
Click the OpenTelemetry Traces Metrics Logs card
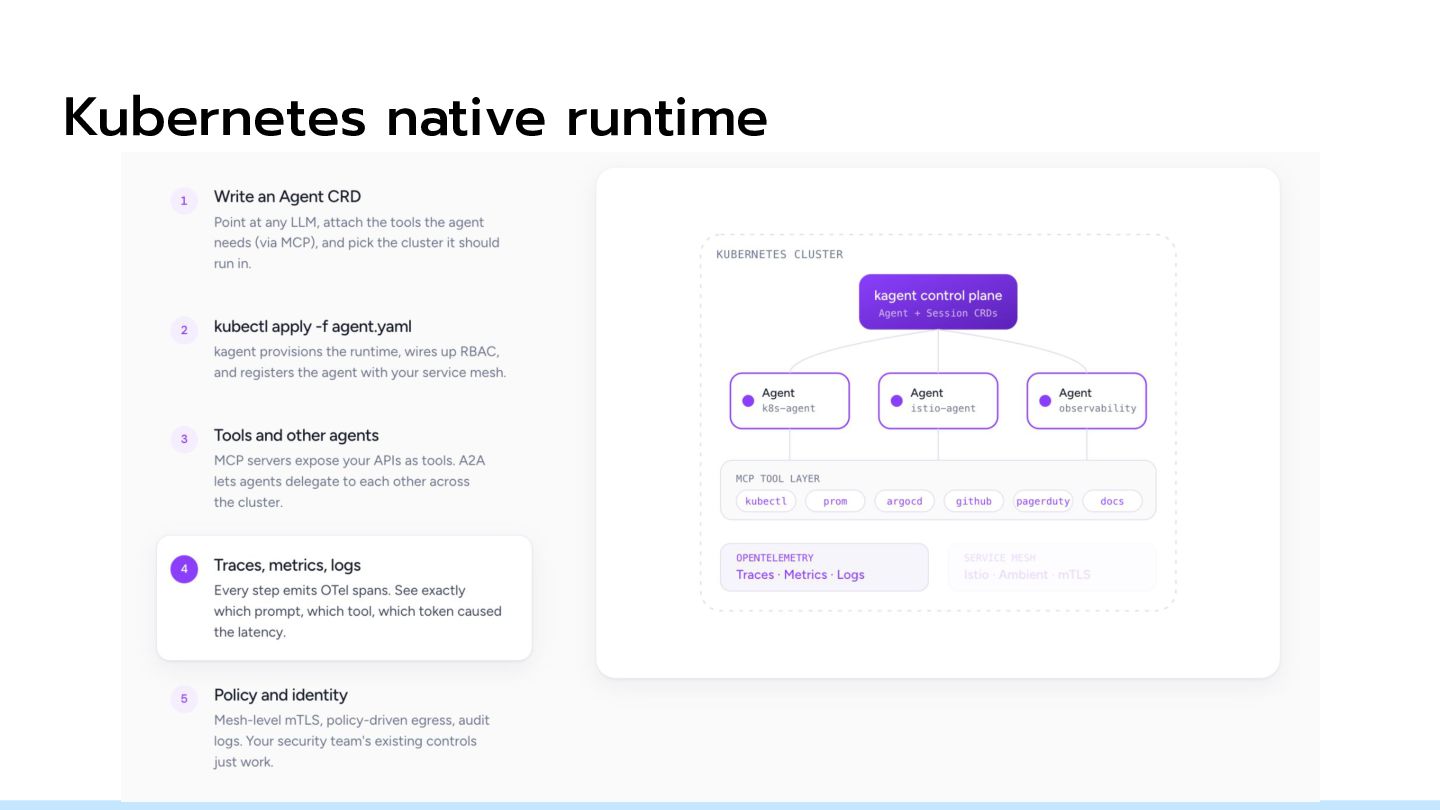click(824, 567)
